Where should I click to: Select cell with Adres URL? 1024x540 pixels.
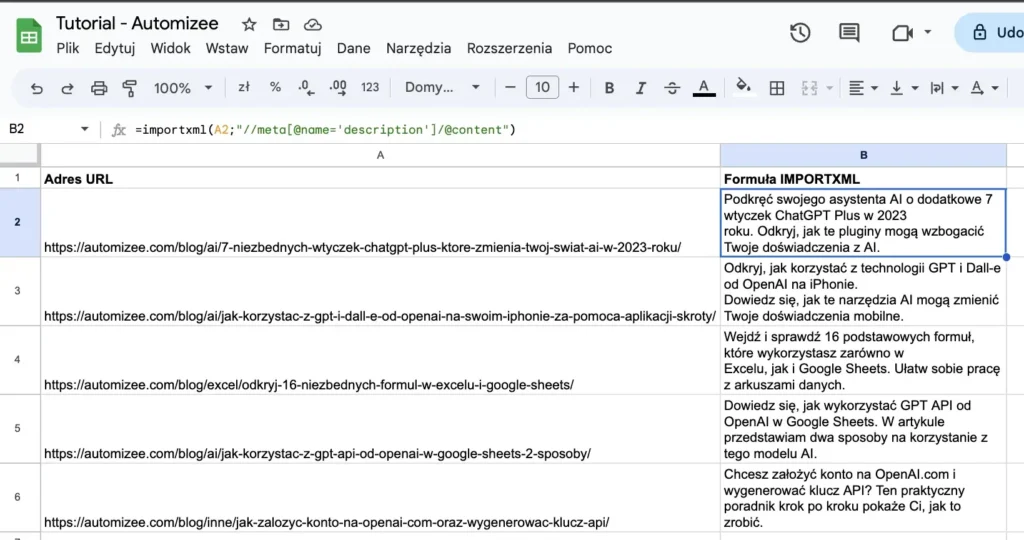(380, 178)
